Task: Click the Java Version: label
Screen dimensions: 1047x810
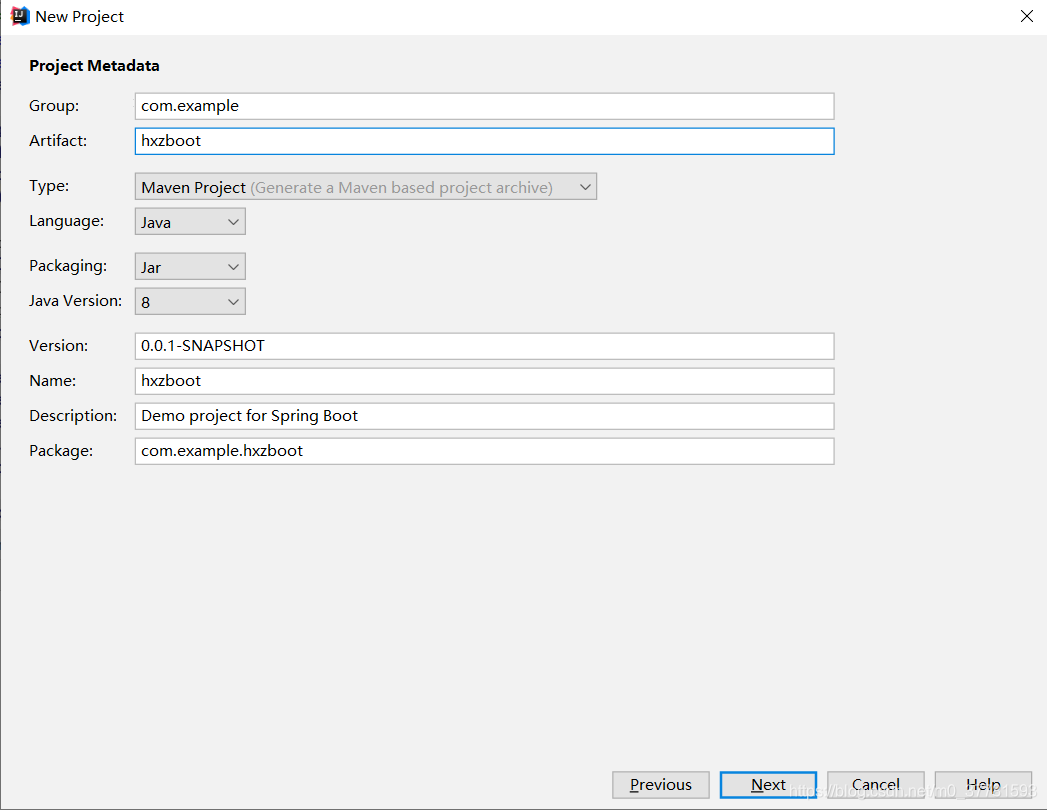Action: (x=75, y=300)
